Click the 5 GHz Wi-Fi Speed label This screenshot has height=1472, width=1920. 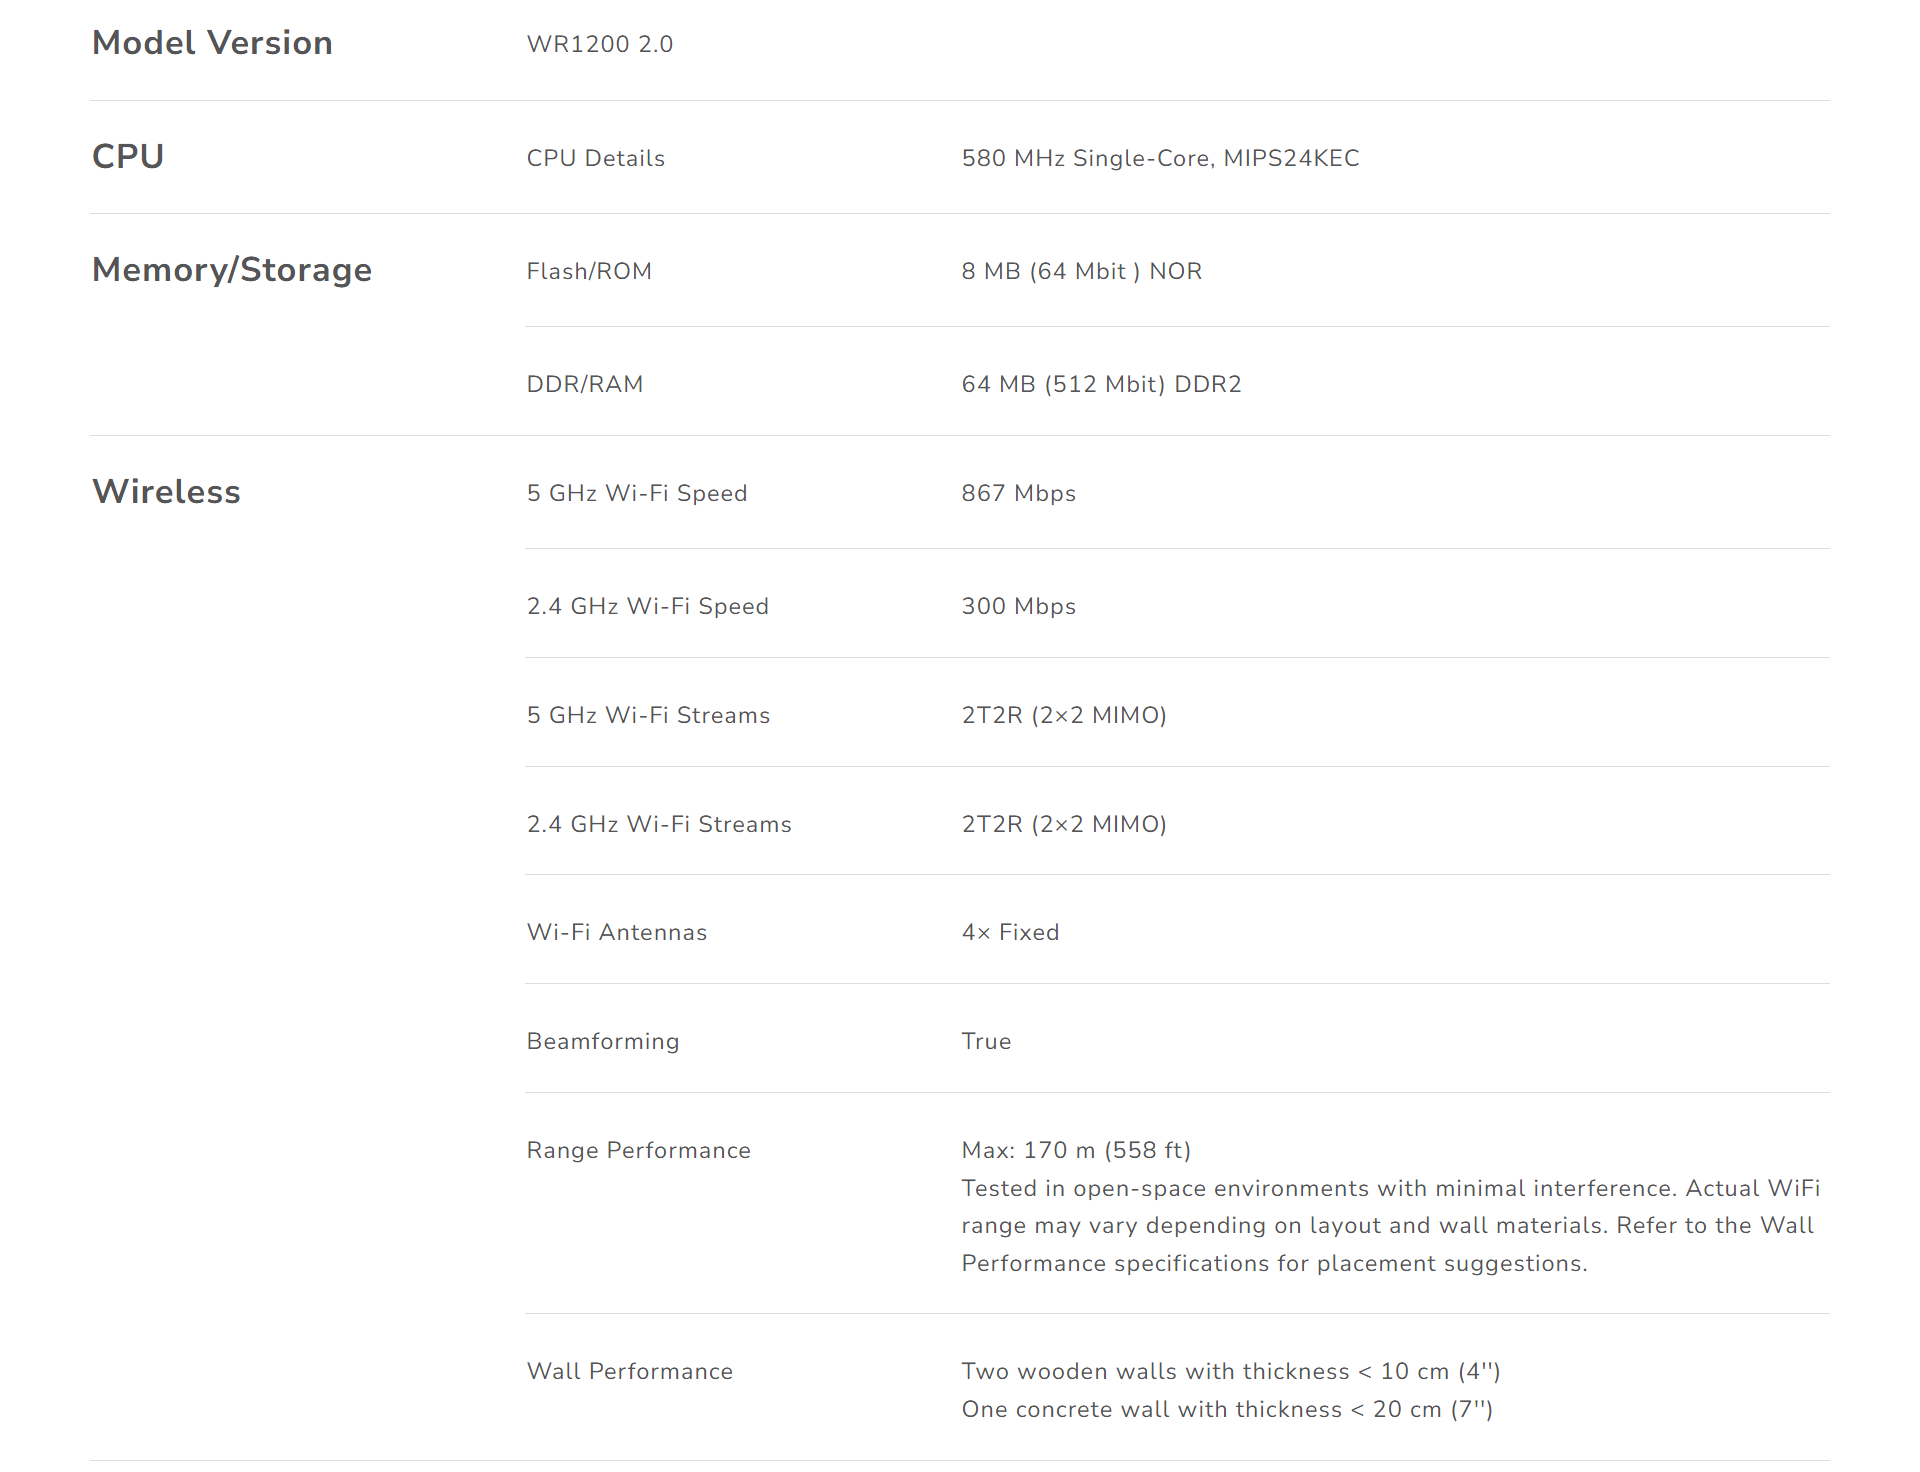[637, 493]
